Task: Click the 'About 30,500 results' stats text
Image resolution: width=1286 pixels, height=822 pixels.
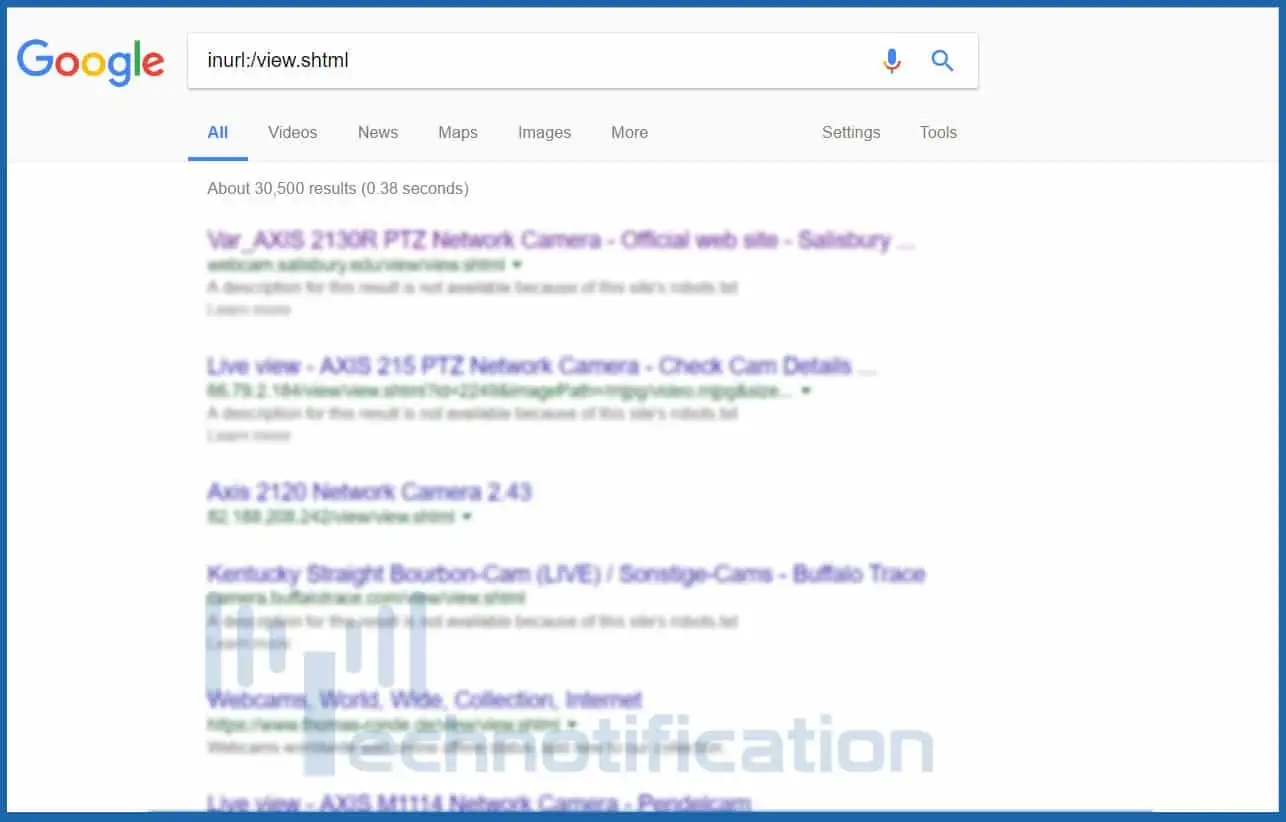Action: (338, 188)
